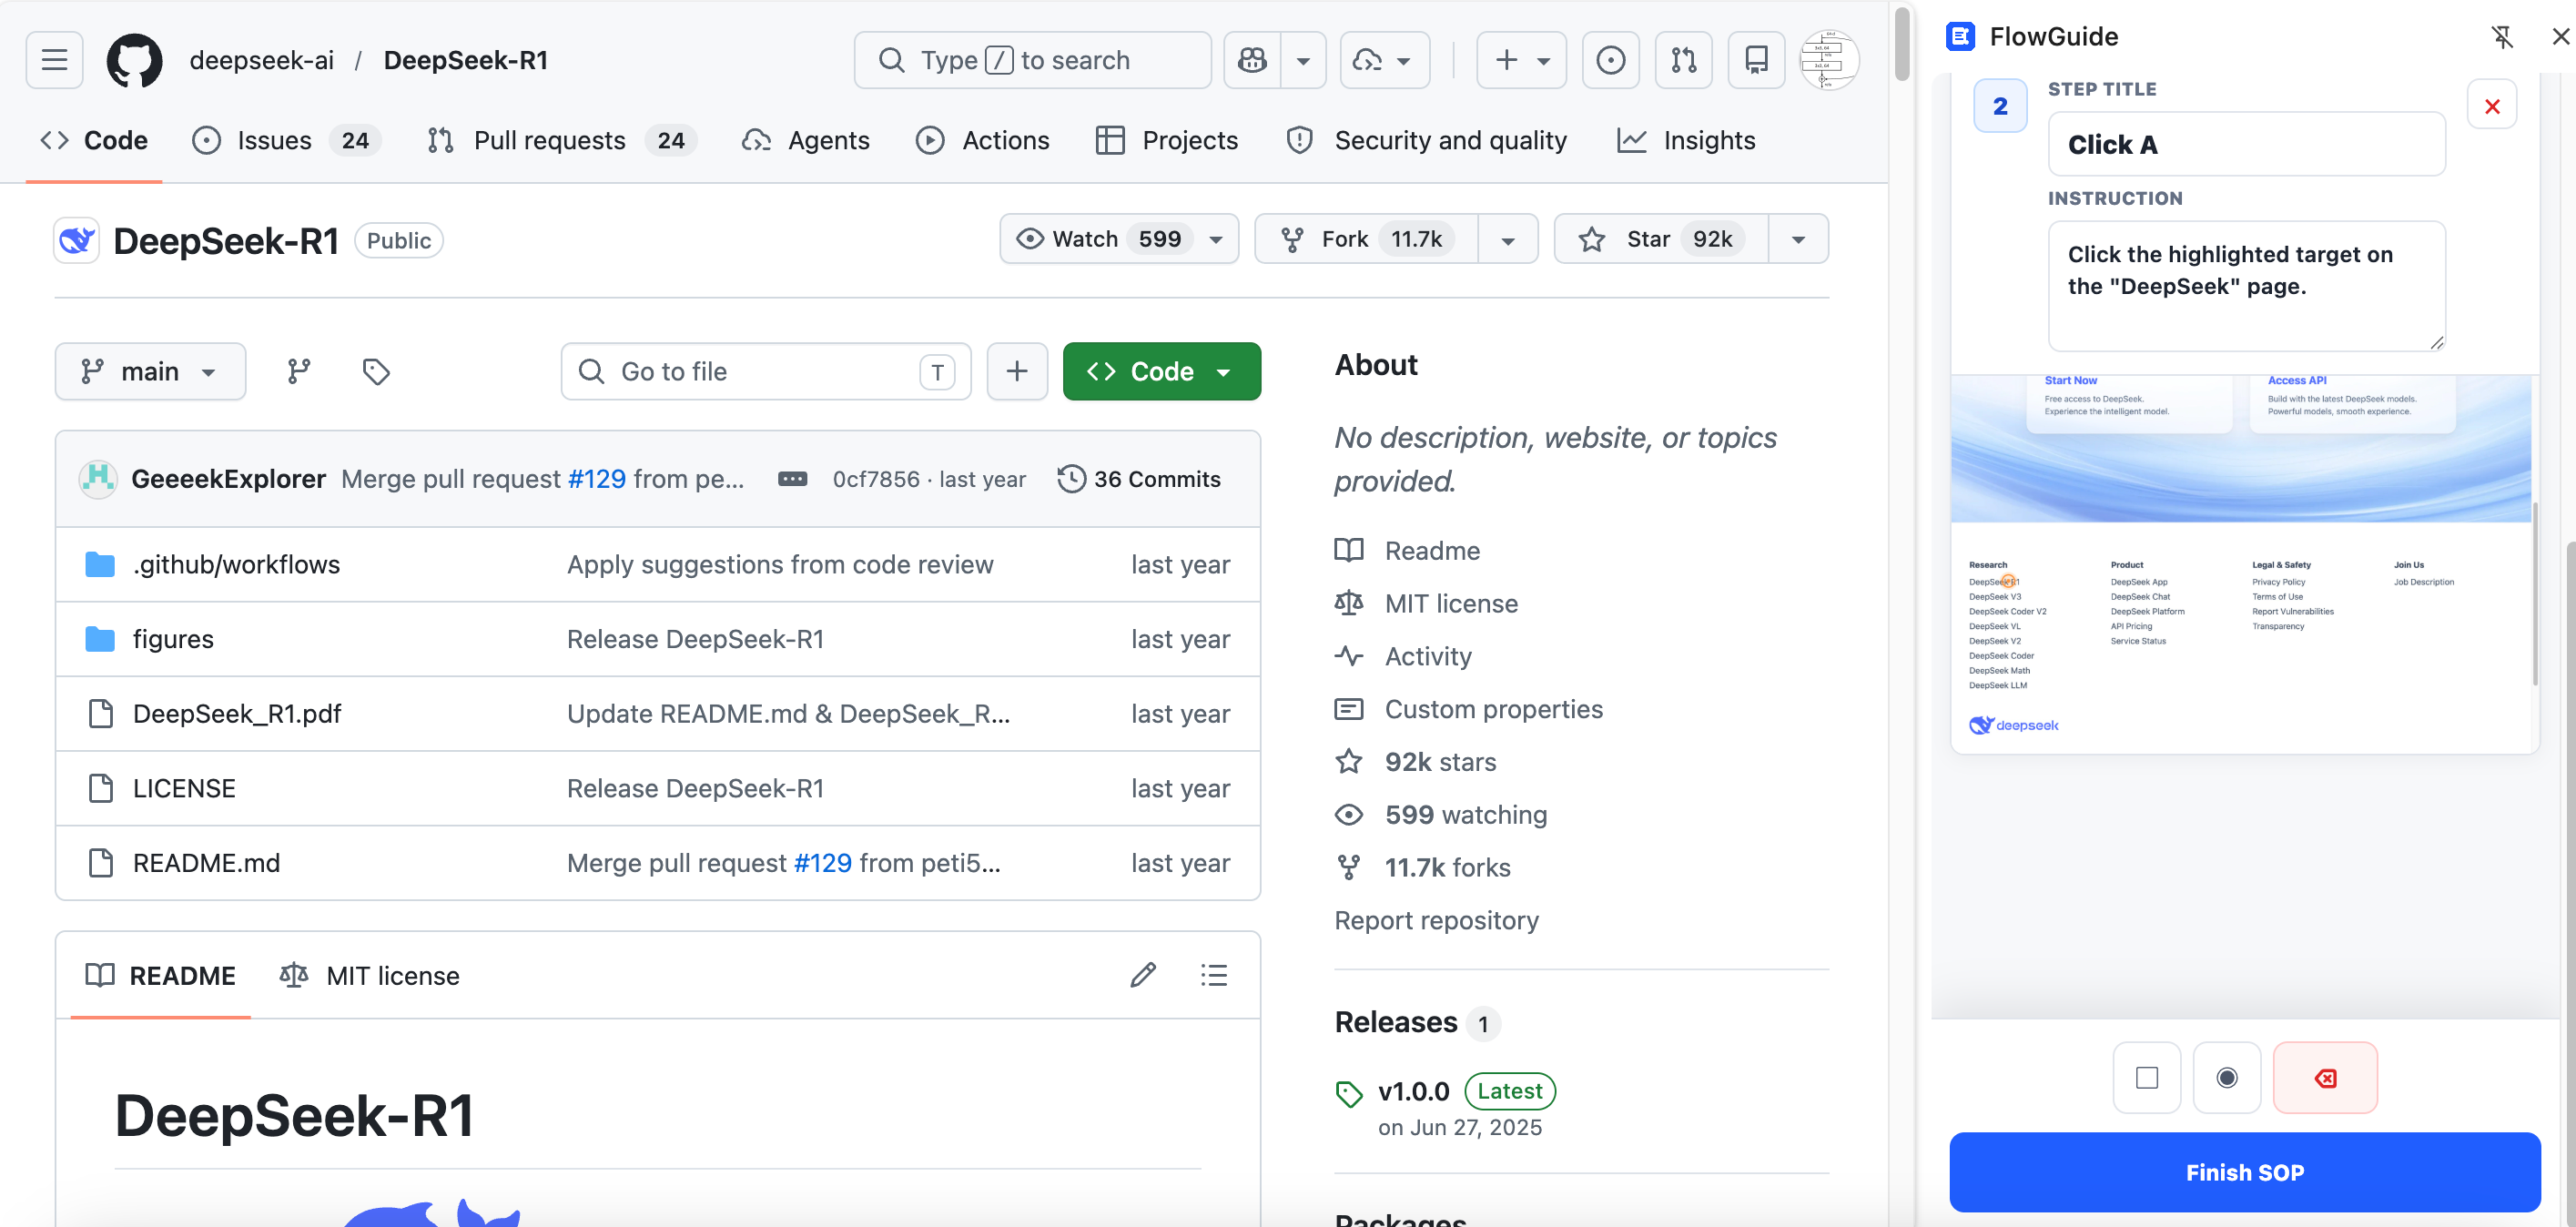This screenshot has width=2576, height=1227.
Task: Open the issues circle-dot header icon
Action: 1610,60
